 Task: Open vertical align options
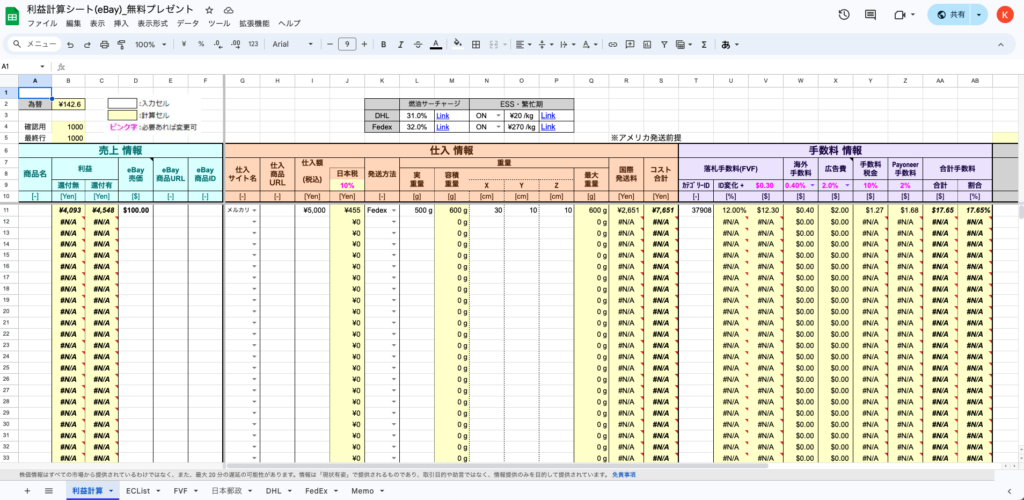545,44
